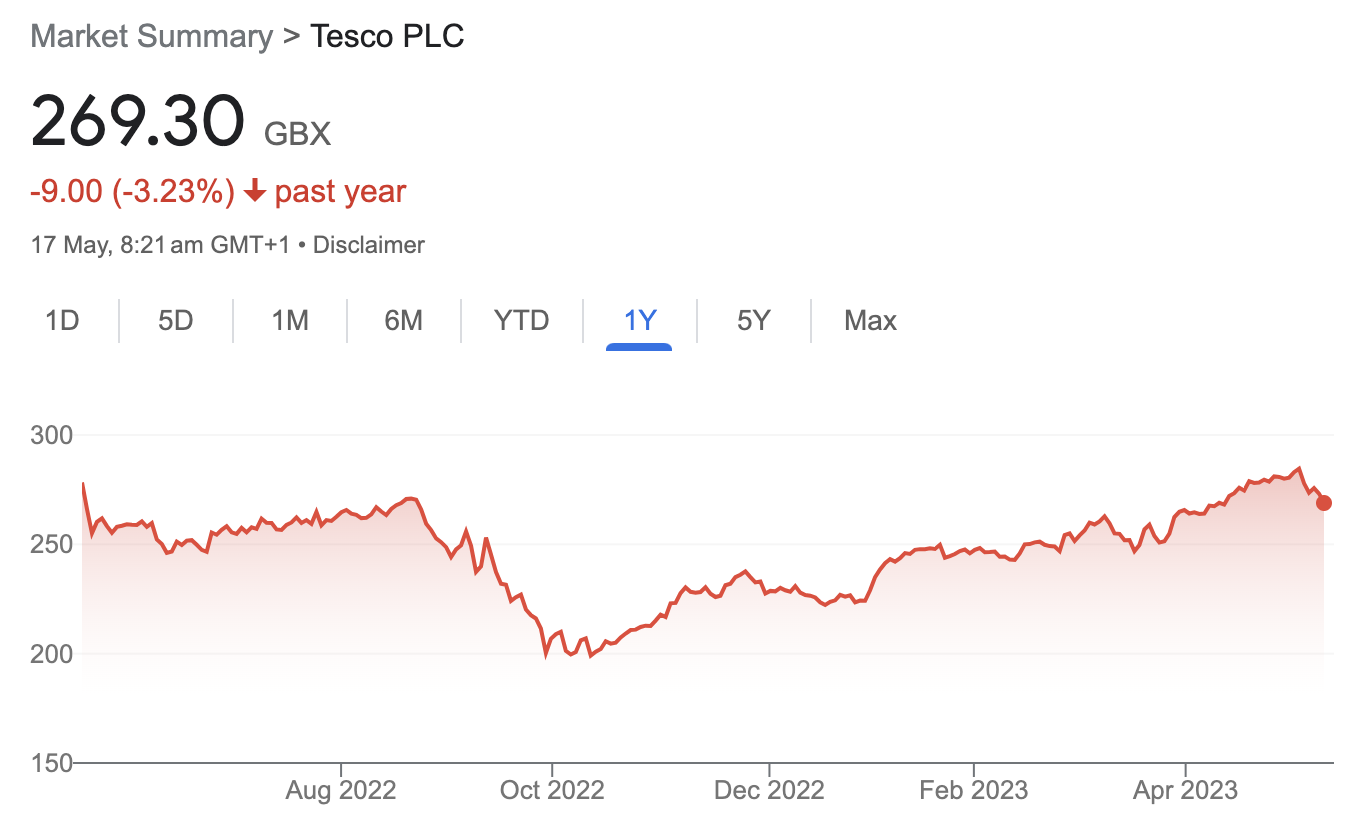Click the red down-arrow price change icon
Viewport: 1354px width, 816px height.
pos(254,191)
